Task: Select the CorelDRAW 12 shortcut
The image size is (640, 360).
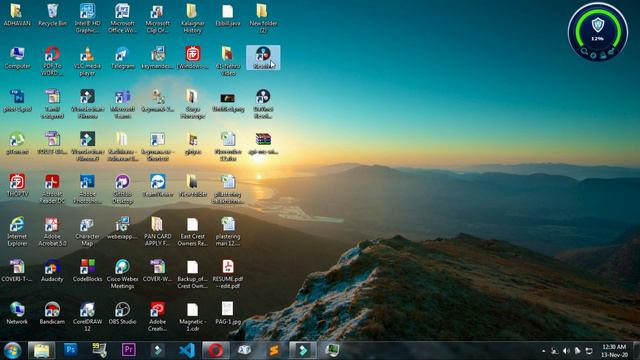Action: [87, 316]
